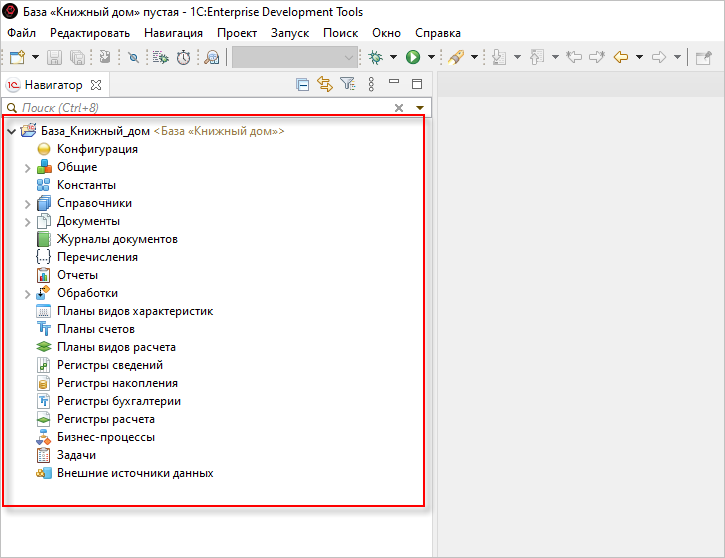Select Внешние источники данных item

tap(135, 473)
